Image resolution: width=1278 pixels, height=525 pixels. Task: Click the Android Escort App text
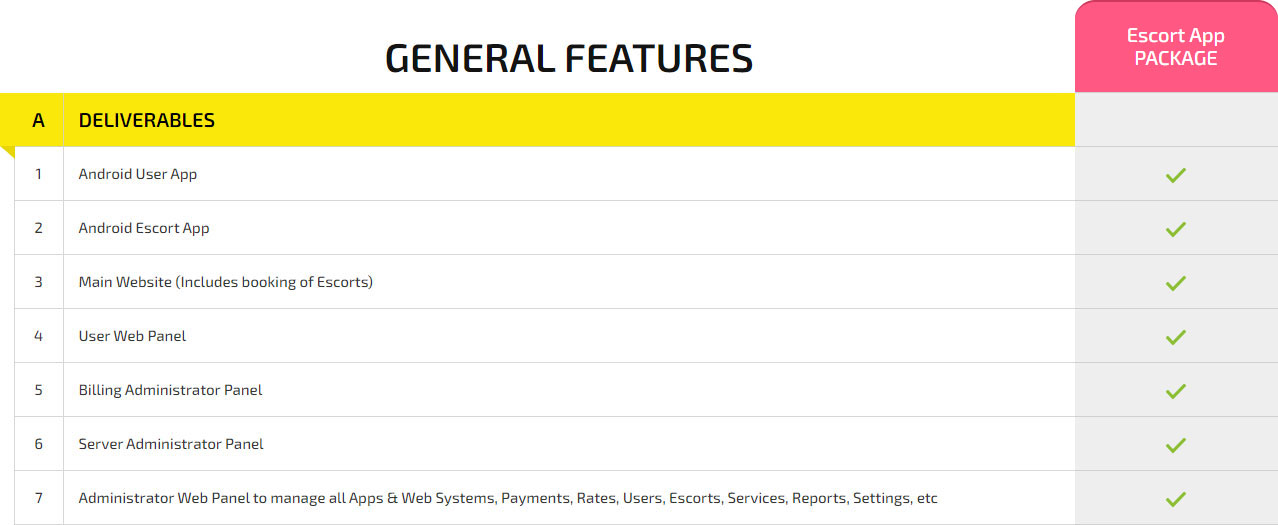[x=144, y=228]
